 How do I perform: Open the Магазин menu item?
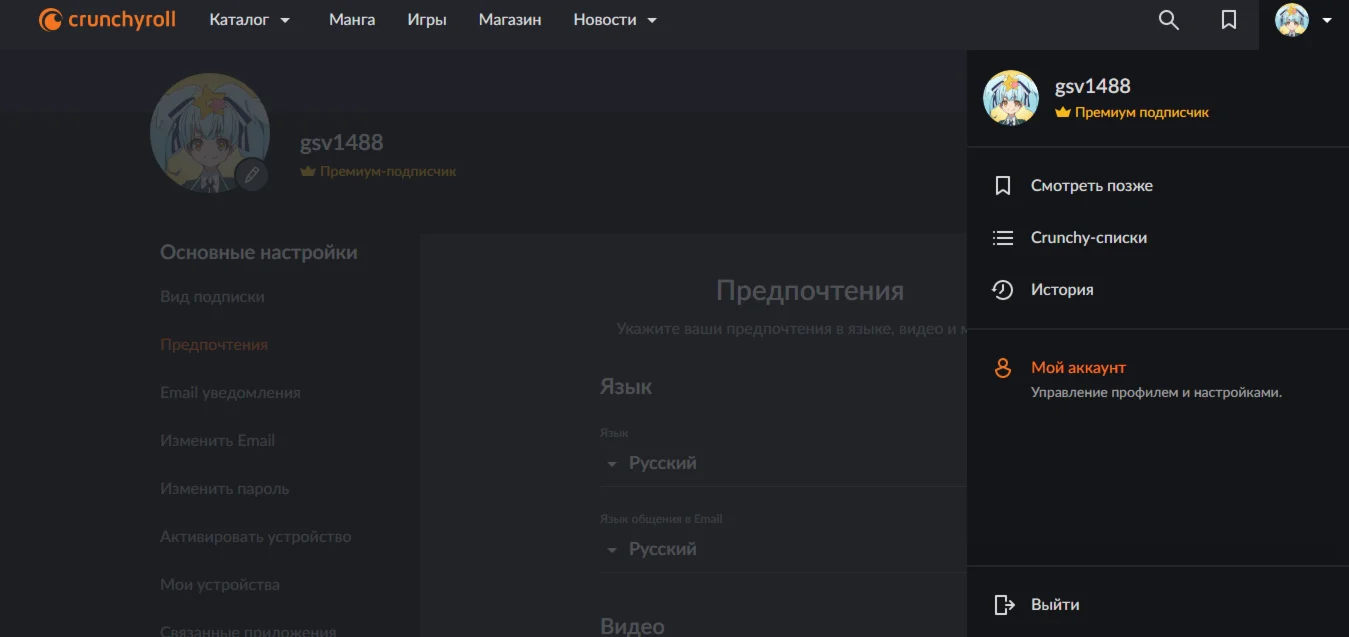pyautogui.click(x=510, y=20)
